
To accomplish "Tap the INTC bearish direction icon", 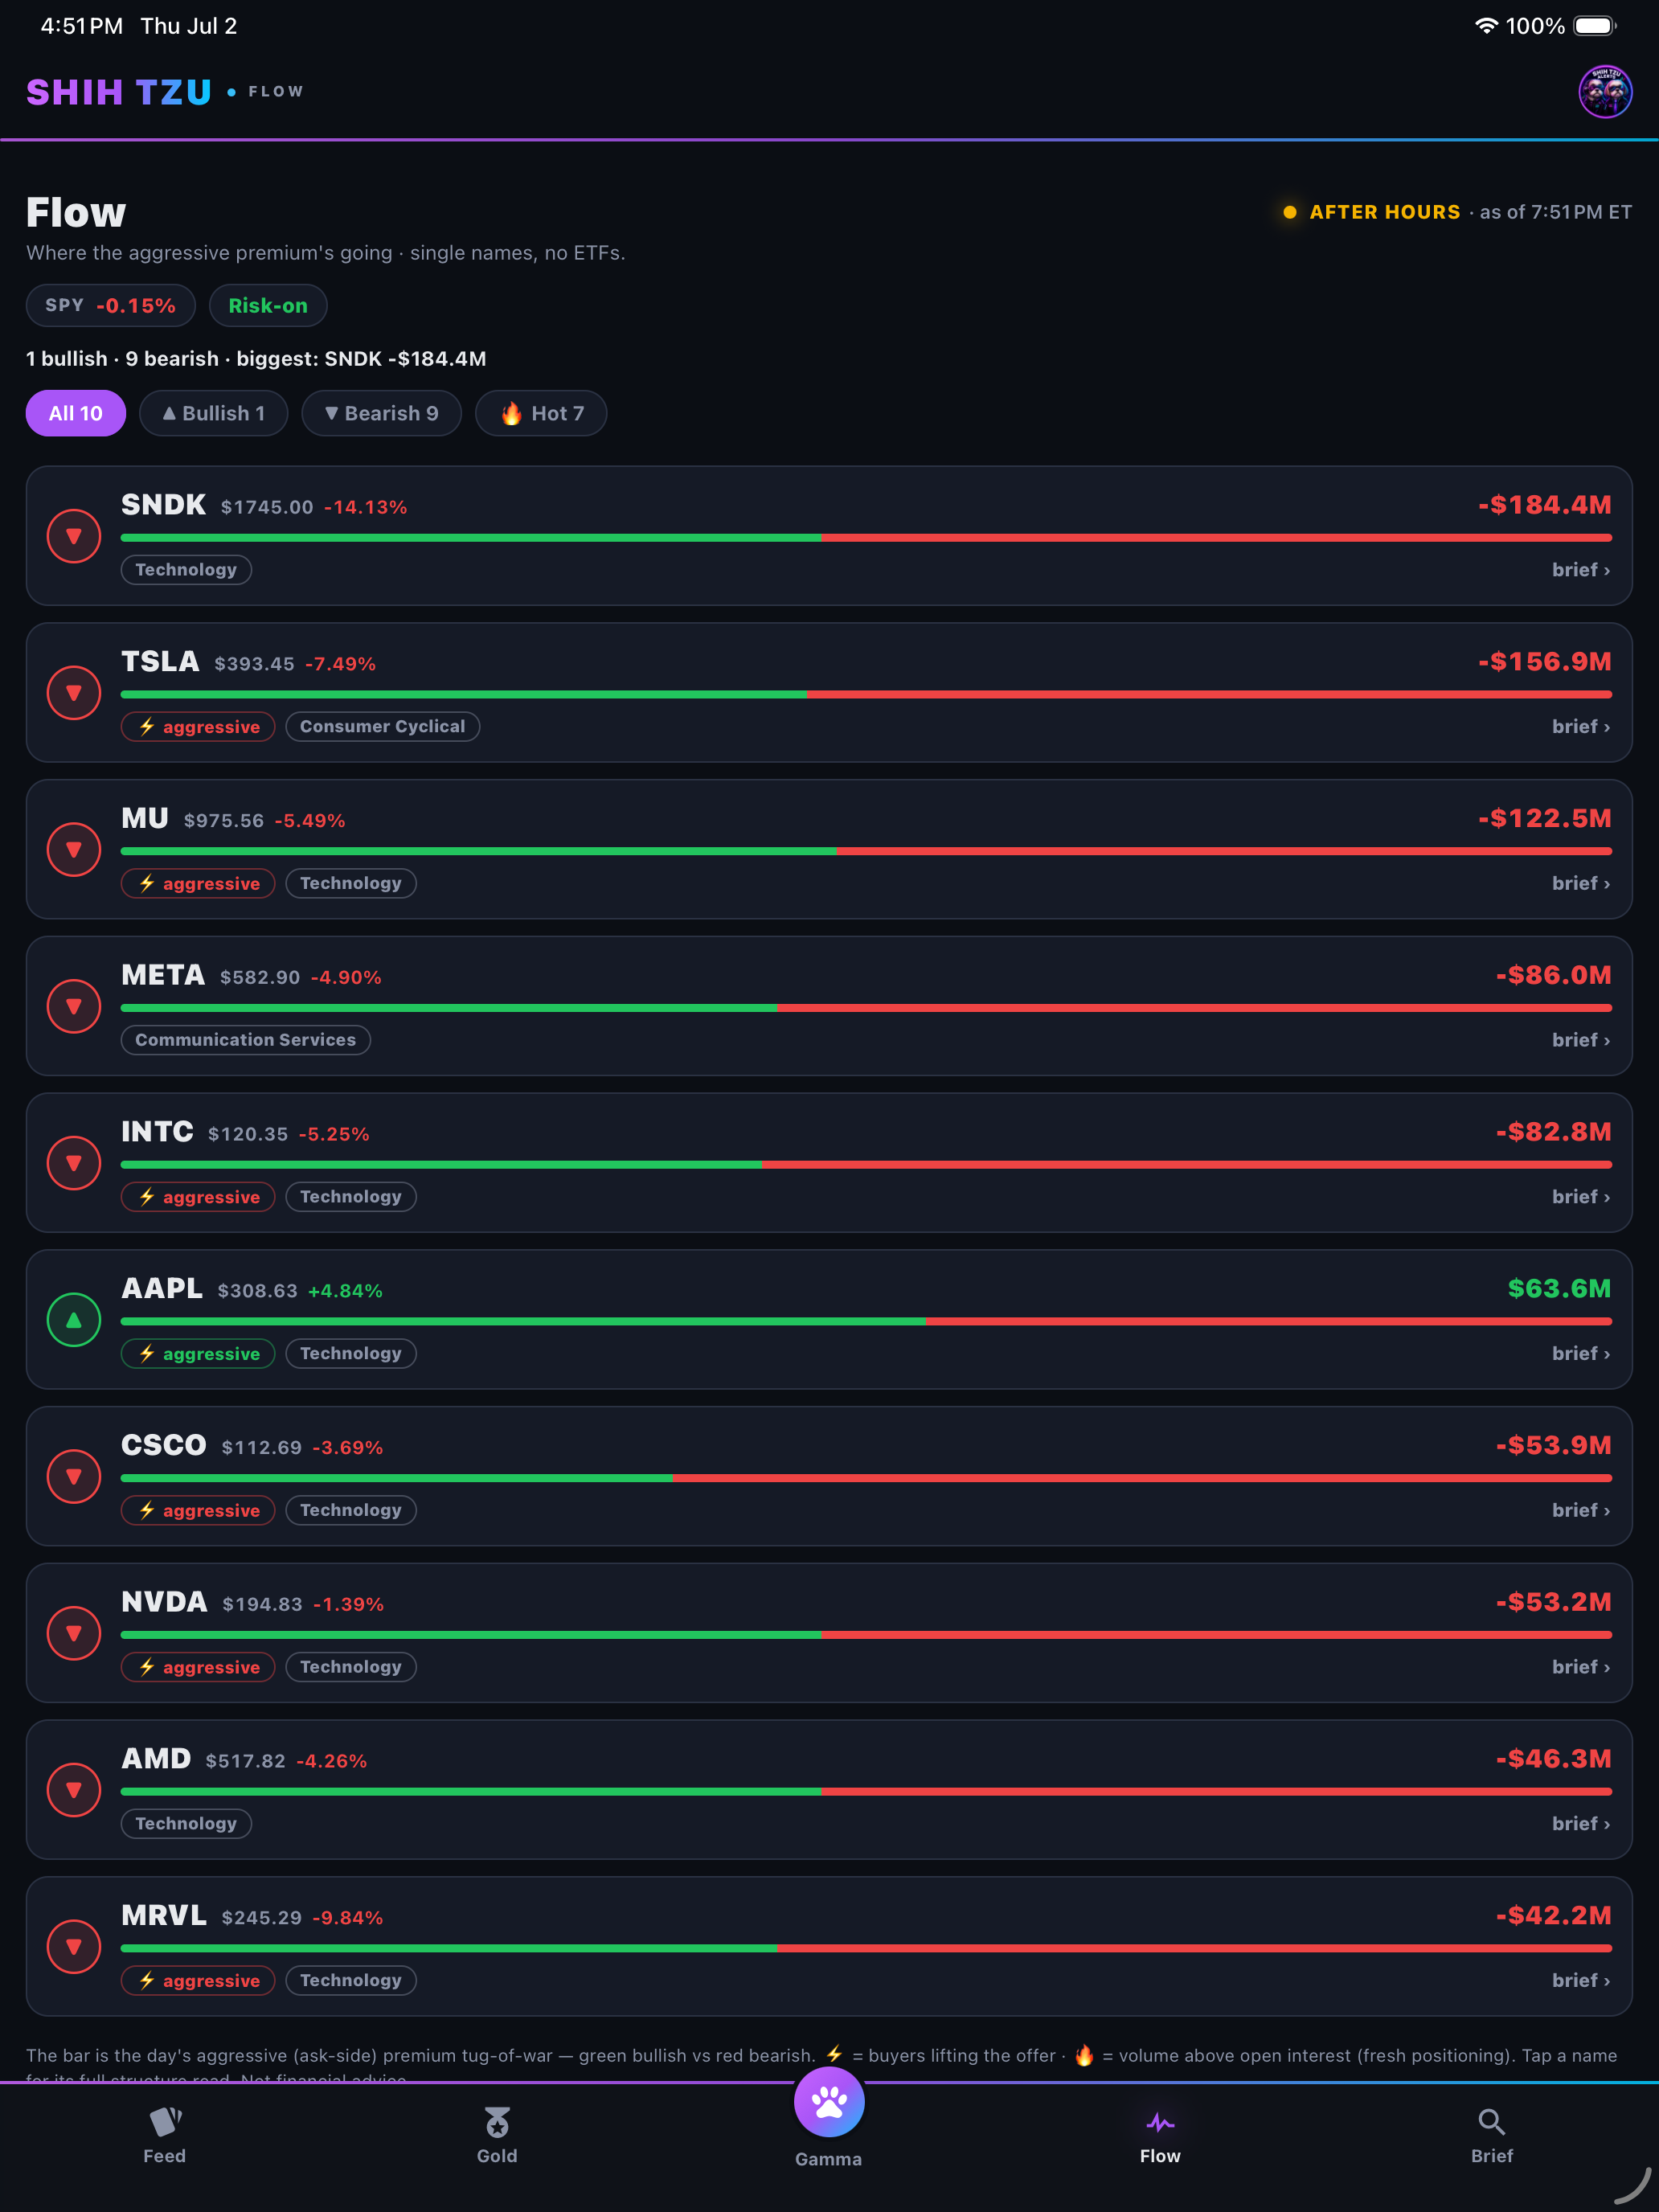I will tap(74, 1163).
